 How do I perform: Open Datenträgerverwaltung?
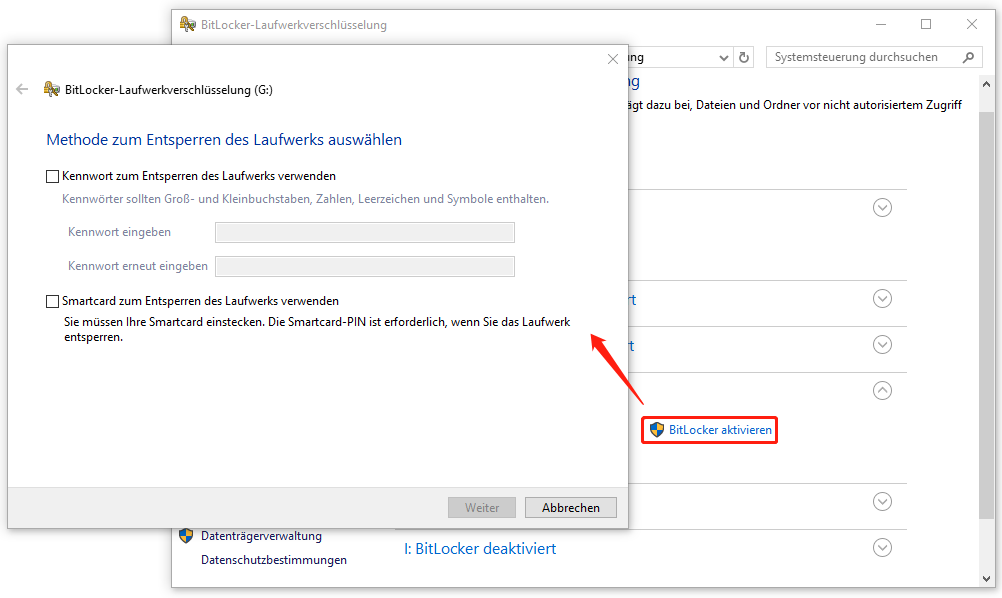pos(262,536)
